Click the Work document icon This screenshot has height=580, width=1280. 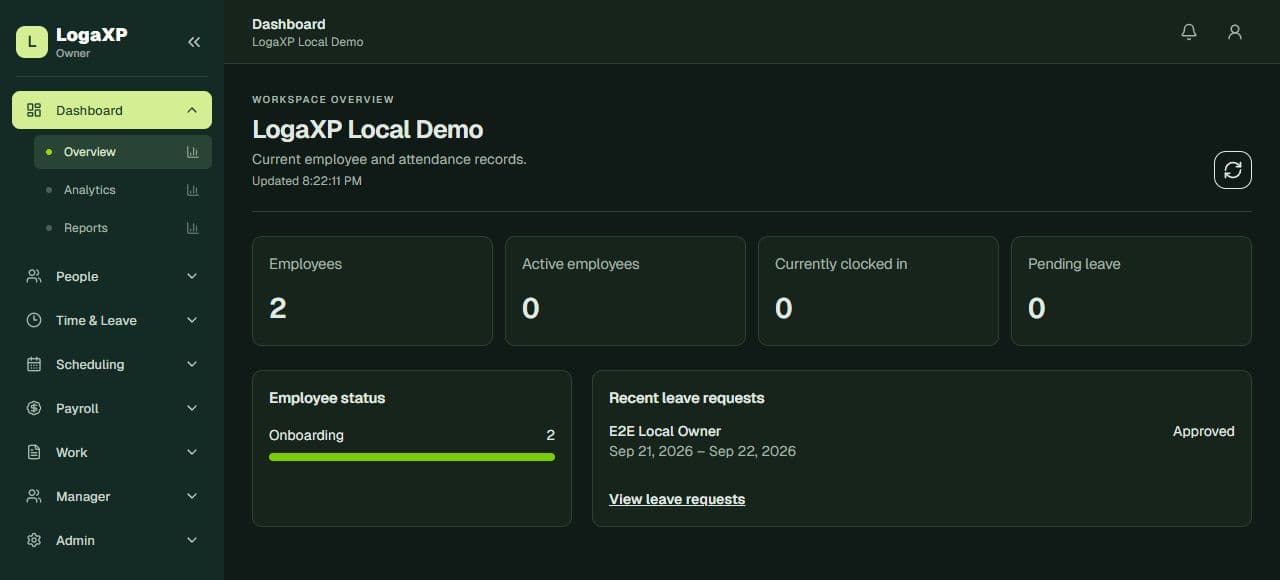coord(34,452)
